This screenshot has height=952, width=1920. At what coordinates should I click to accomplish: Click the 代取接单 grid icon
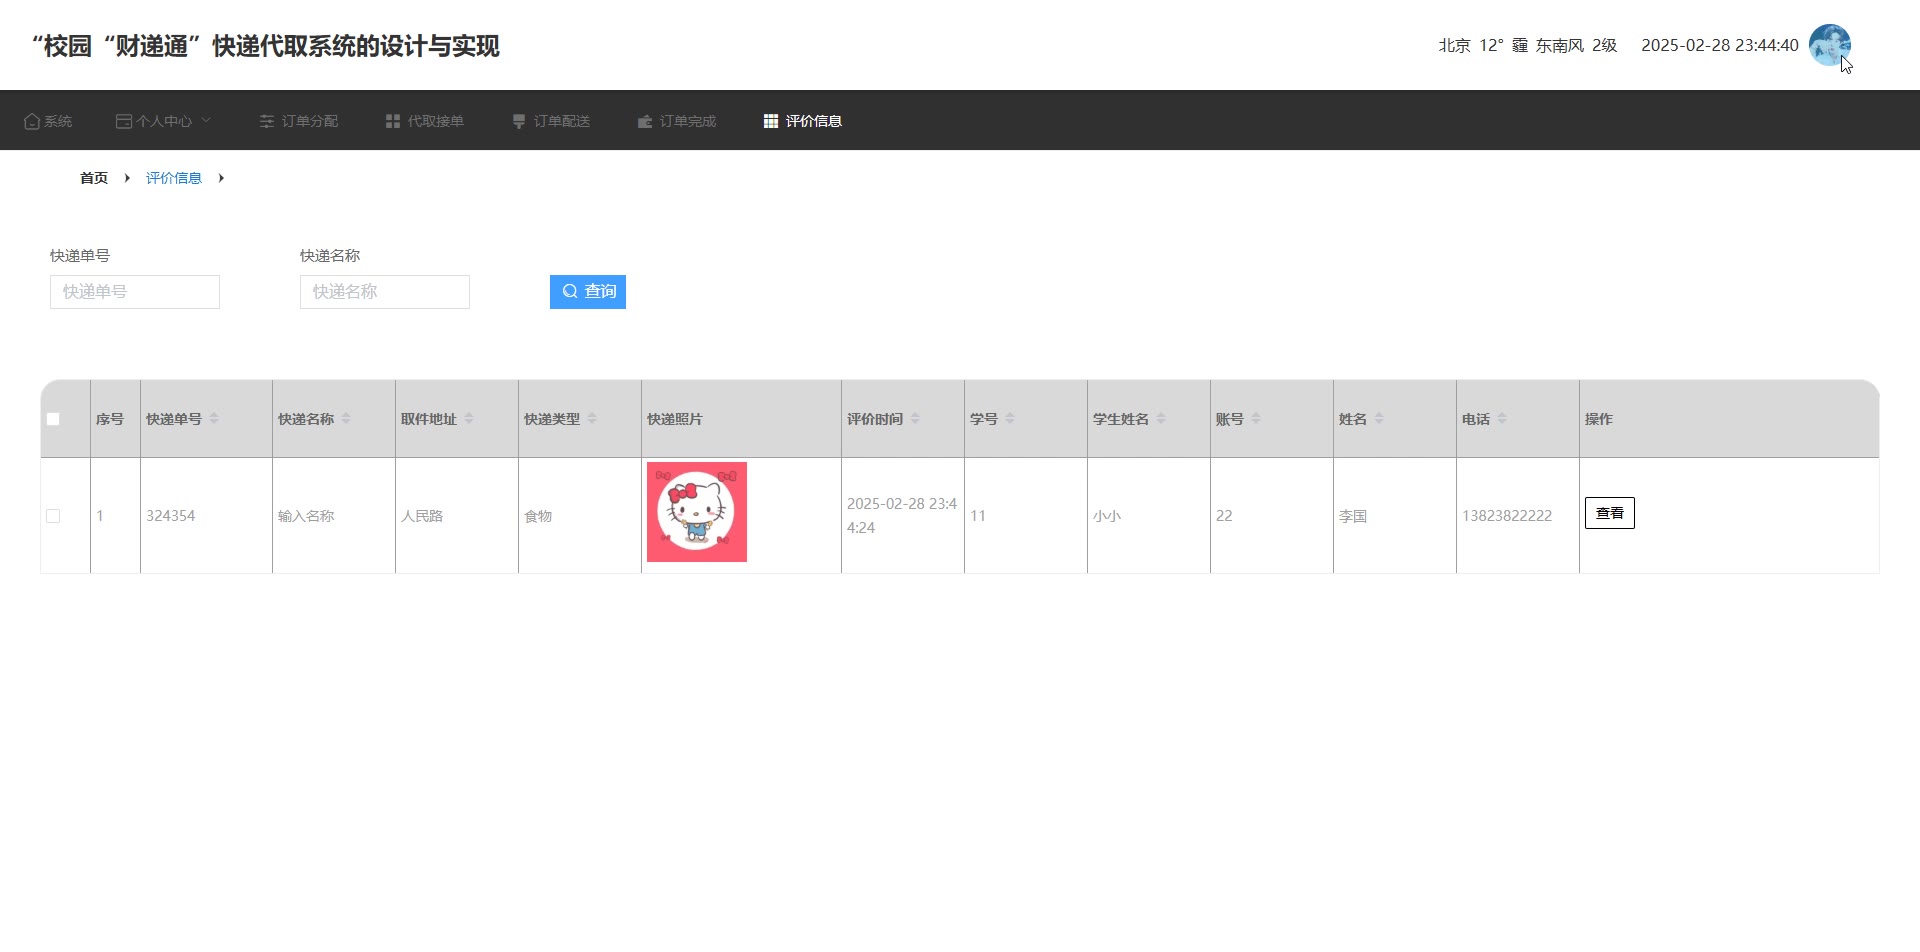click(x=393, y=121)
